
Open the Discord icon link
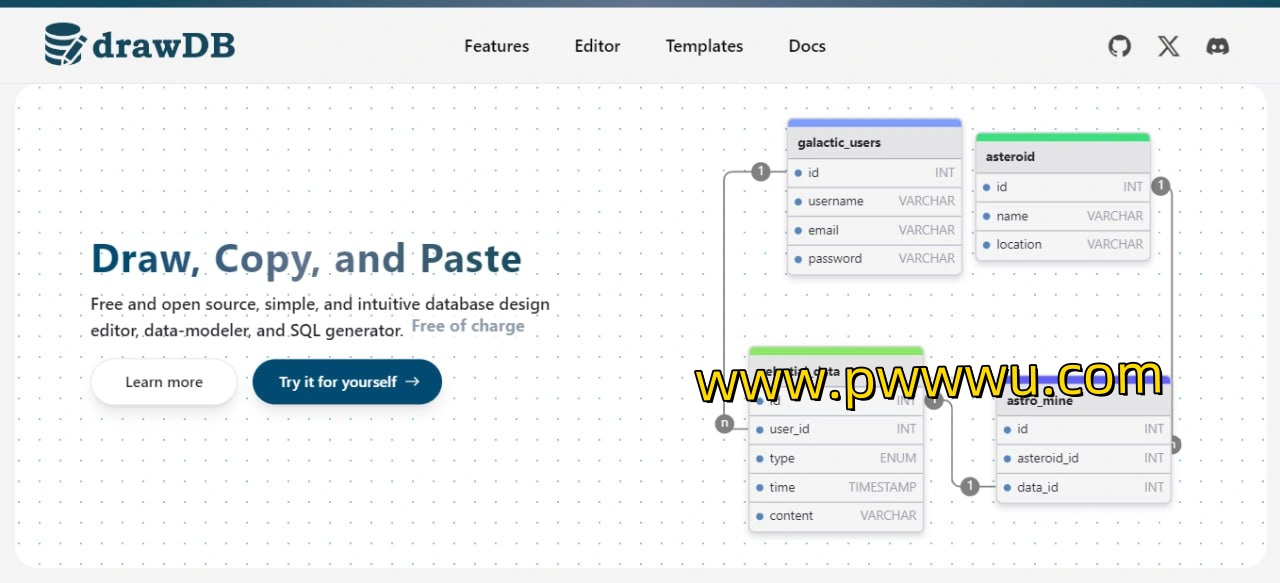1217,46
